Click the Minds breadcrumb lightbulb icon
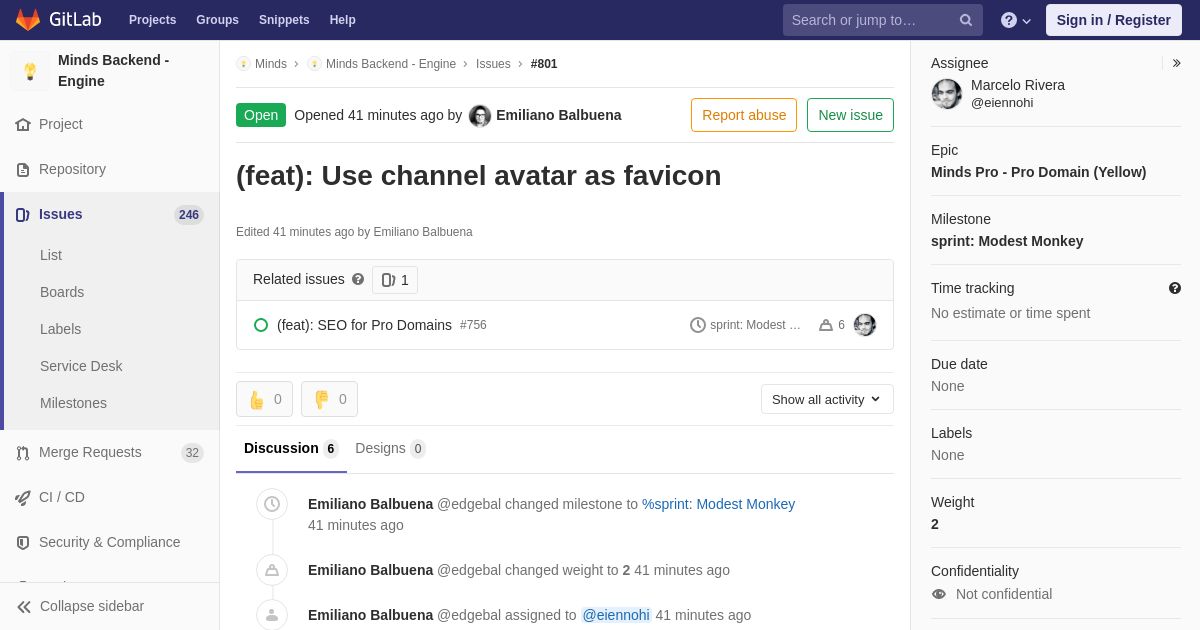Screen dimensions: 1200x630 (x=243, y=64)
